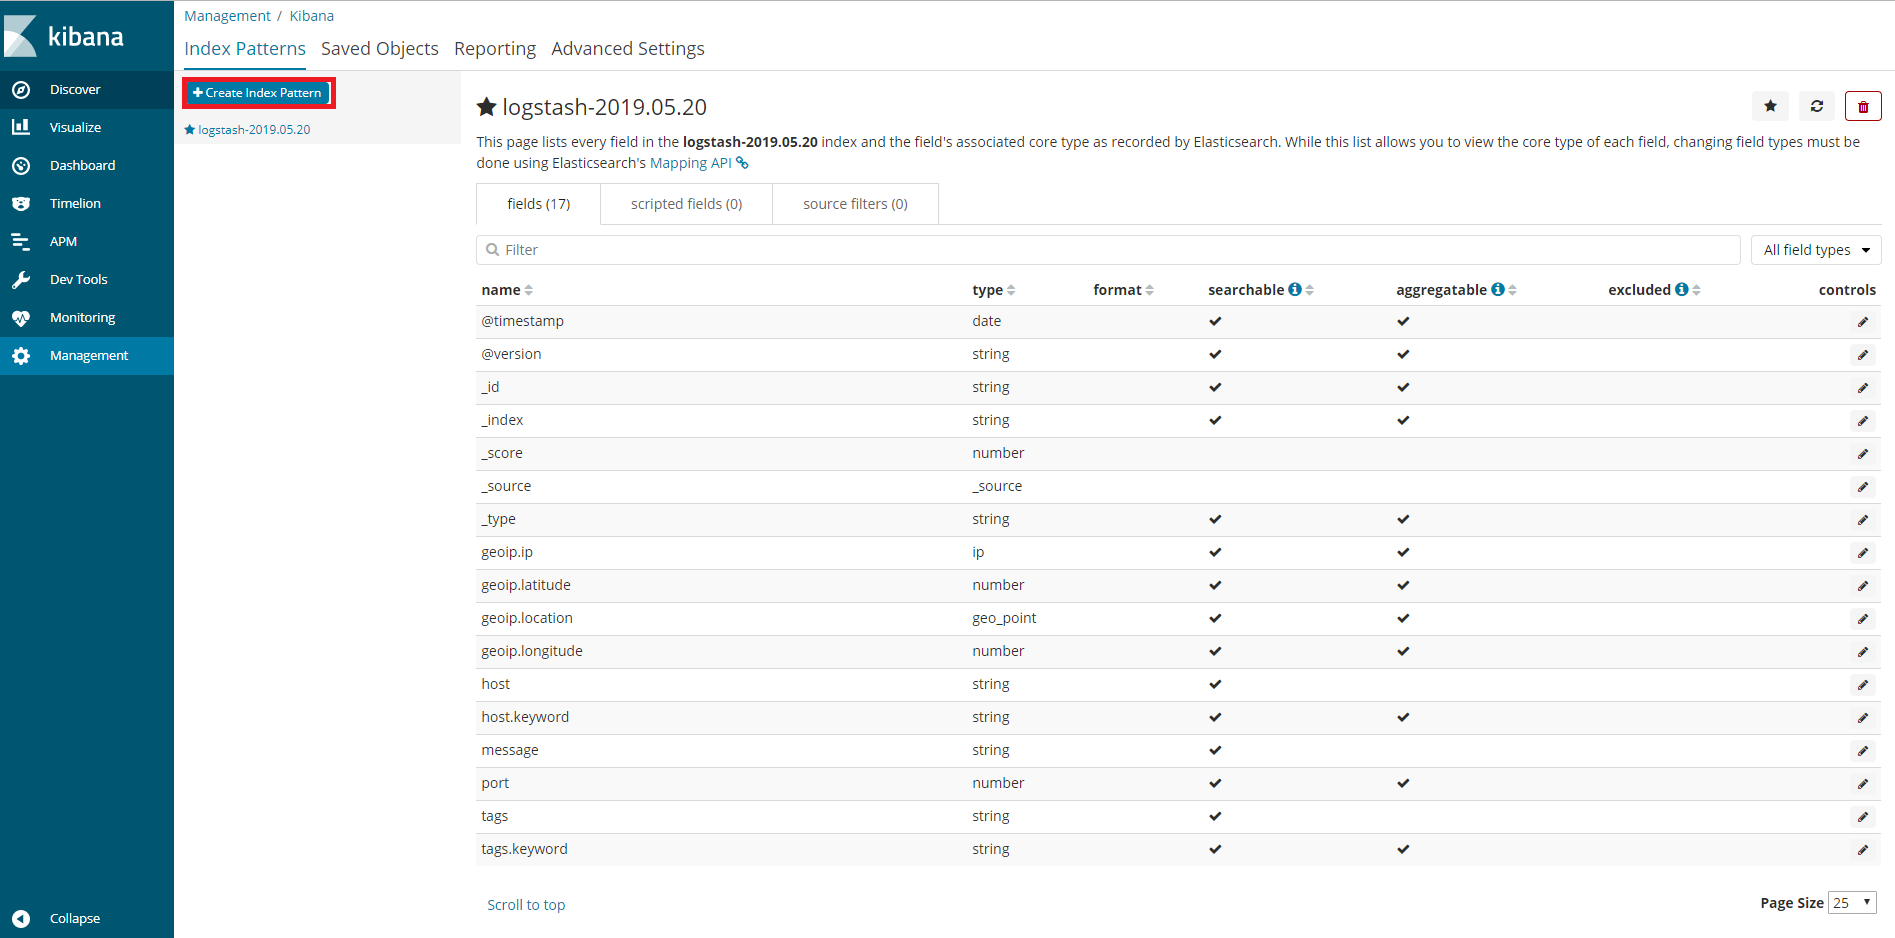Sort by searchable column arrows

click(1310, 290)
